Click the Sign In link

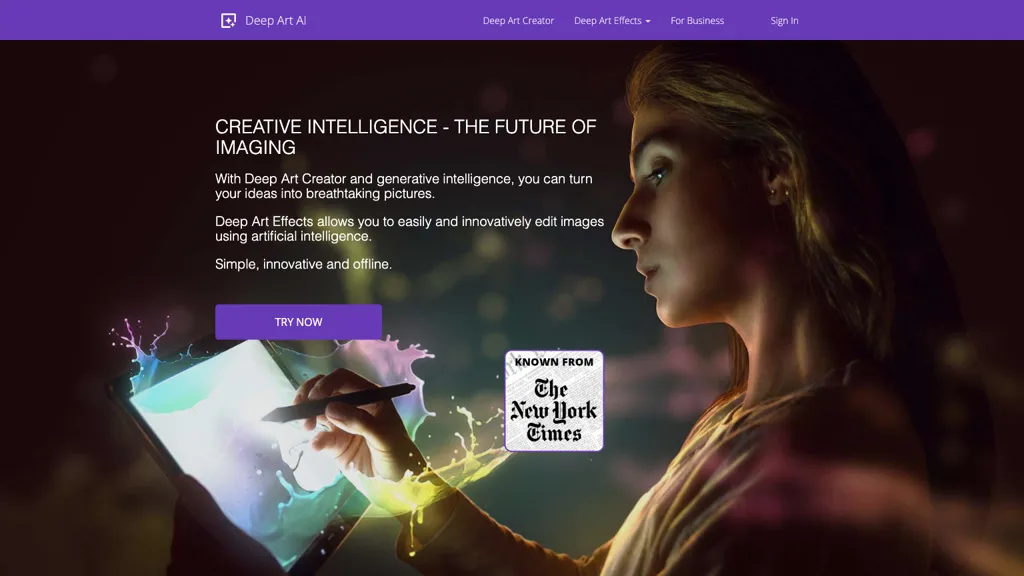click(x=784, y=21)
